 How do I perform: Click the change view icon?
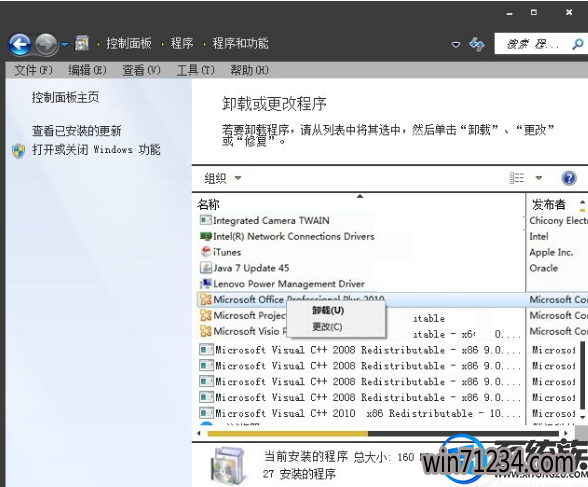point(516,178)
